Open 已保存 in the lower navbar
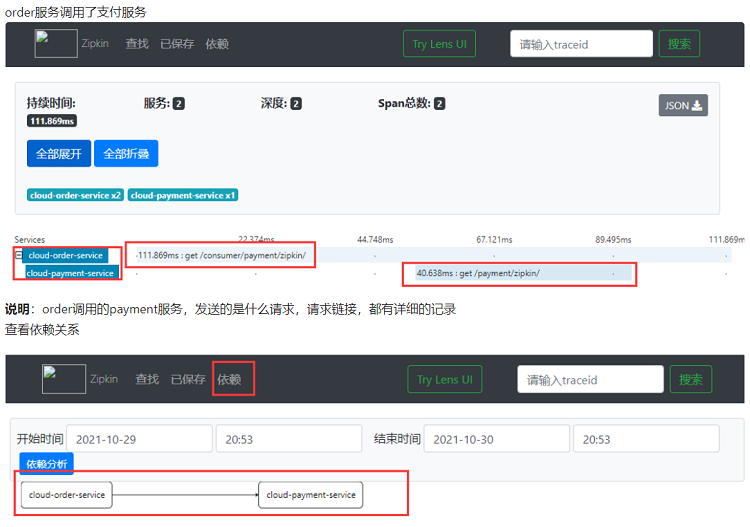This screenshot has height=527, width=750. tap(188, 379)
